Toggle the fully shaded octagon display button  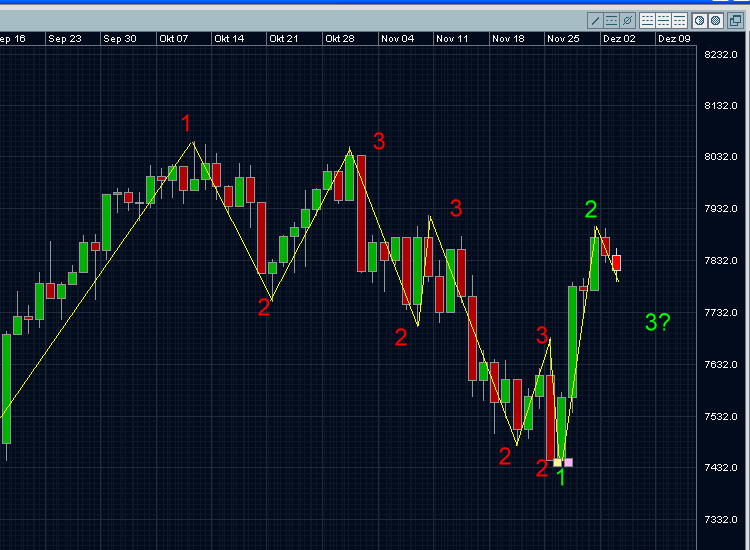point(716,21)
